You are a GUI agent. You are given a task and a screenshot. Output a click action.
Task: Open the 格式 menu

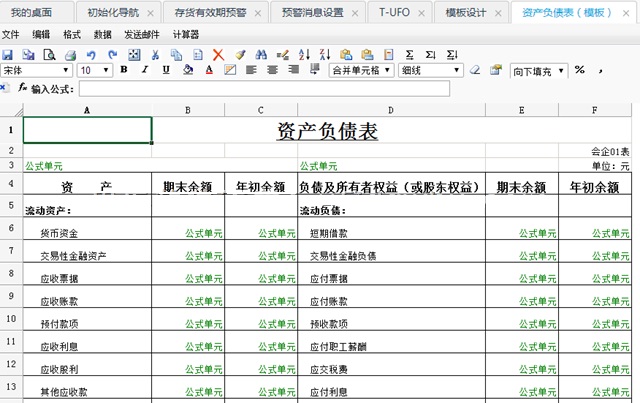[72, 34]
